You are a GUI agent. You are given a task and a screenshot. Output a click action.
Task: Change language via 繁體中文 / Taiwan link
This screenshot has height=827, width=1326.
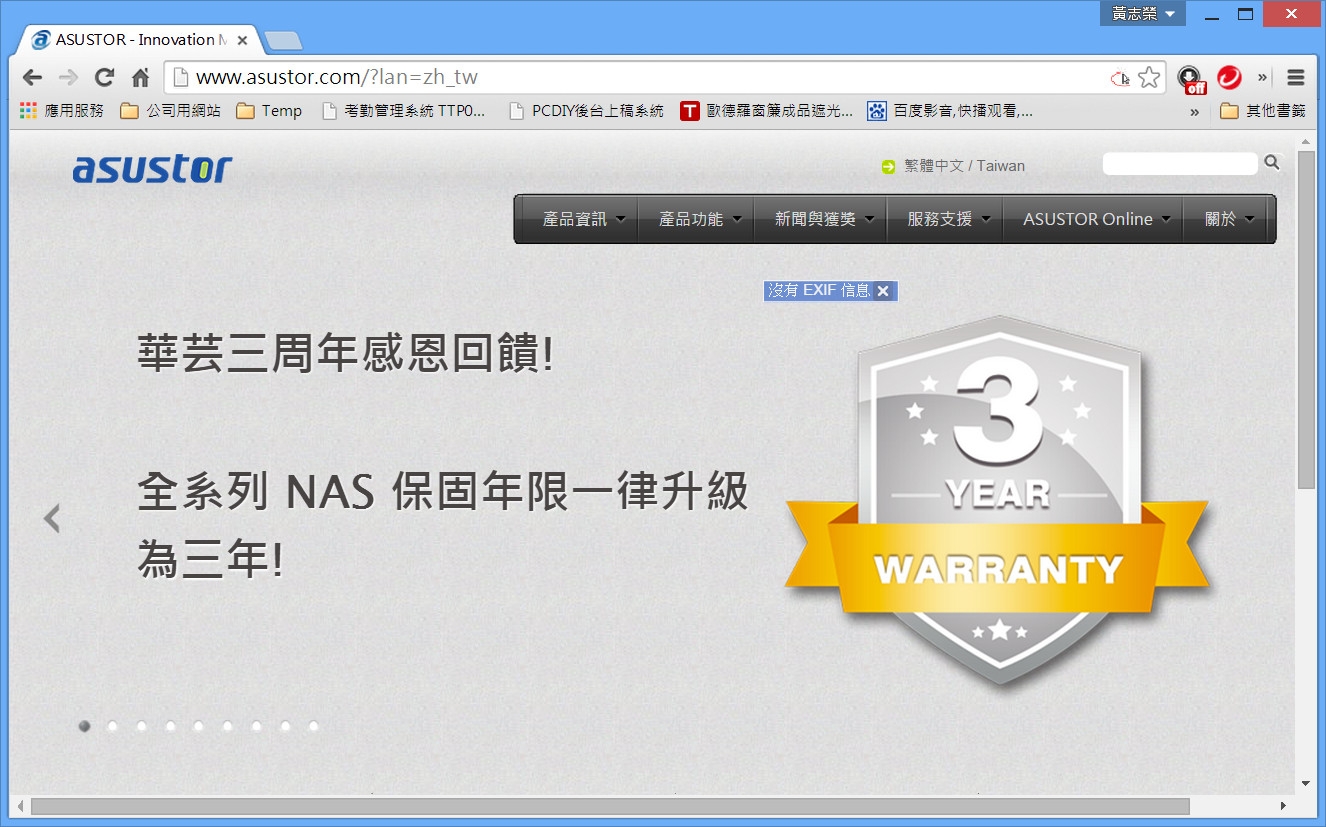coord(964,166)
